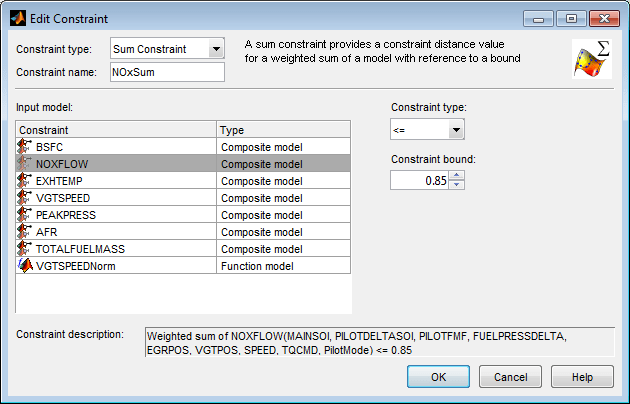This screenshot has height=404, width=630.
Task: Click the AFR model row icon
Action: 25,232
